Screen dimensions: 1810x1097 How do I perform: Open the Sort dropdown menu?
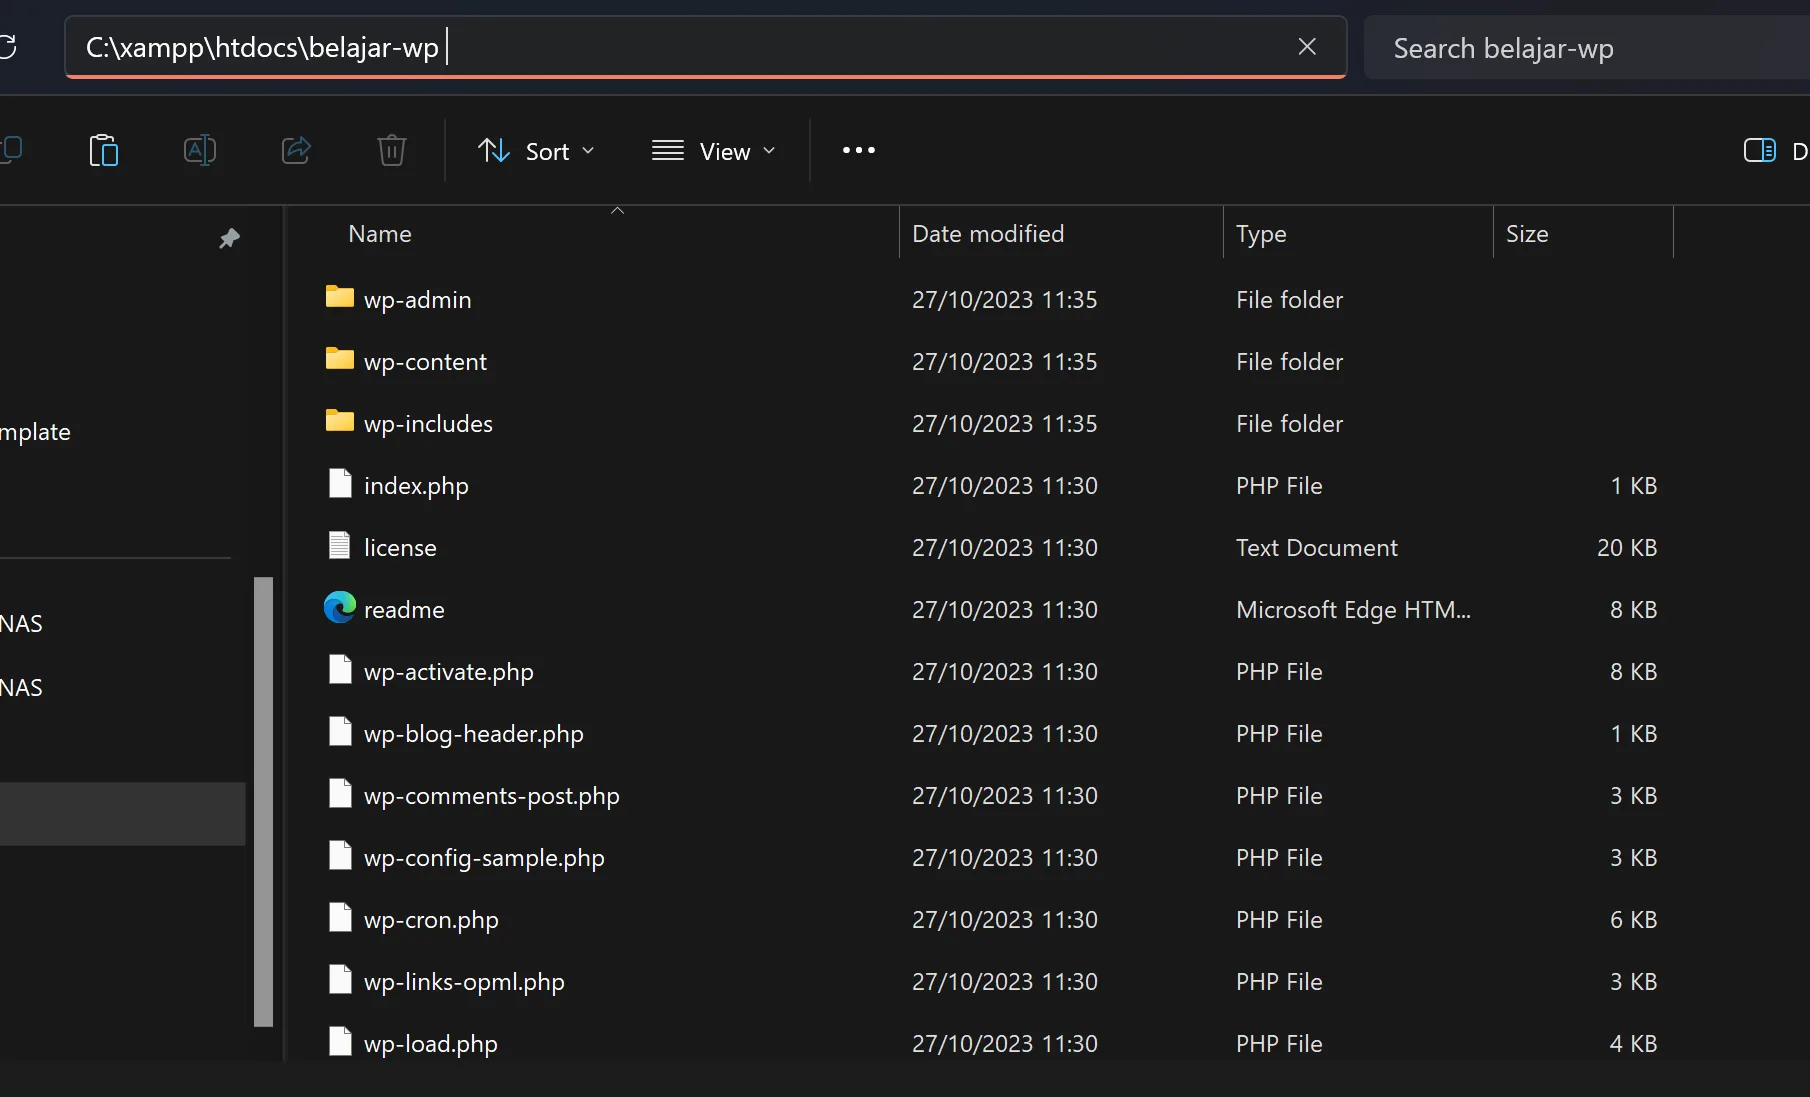click(x=536, y=151)
